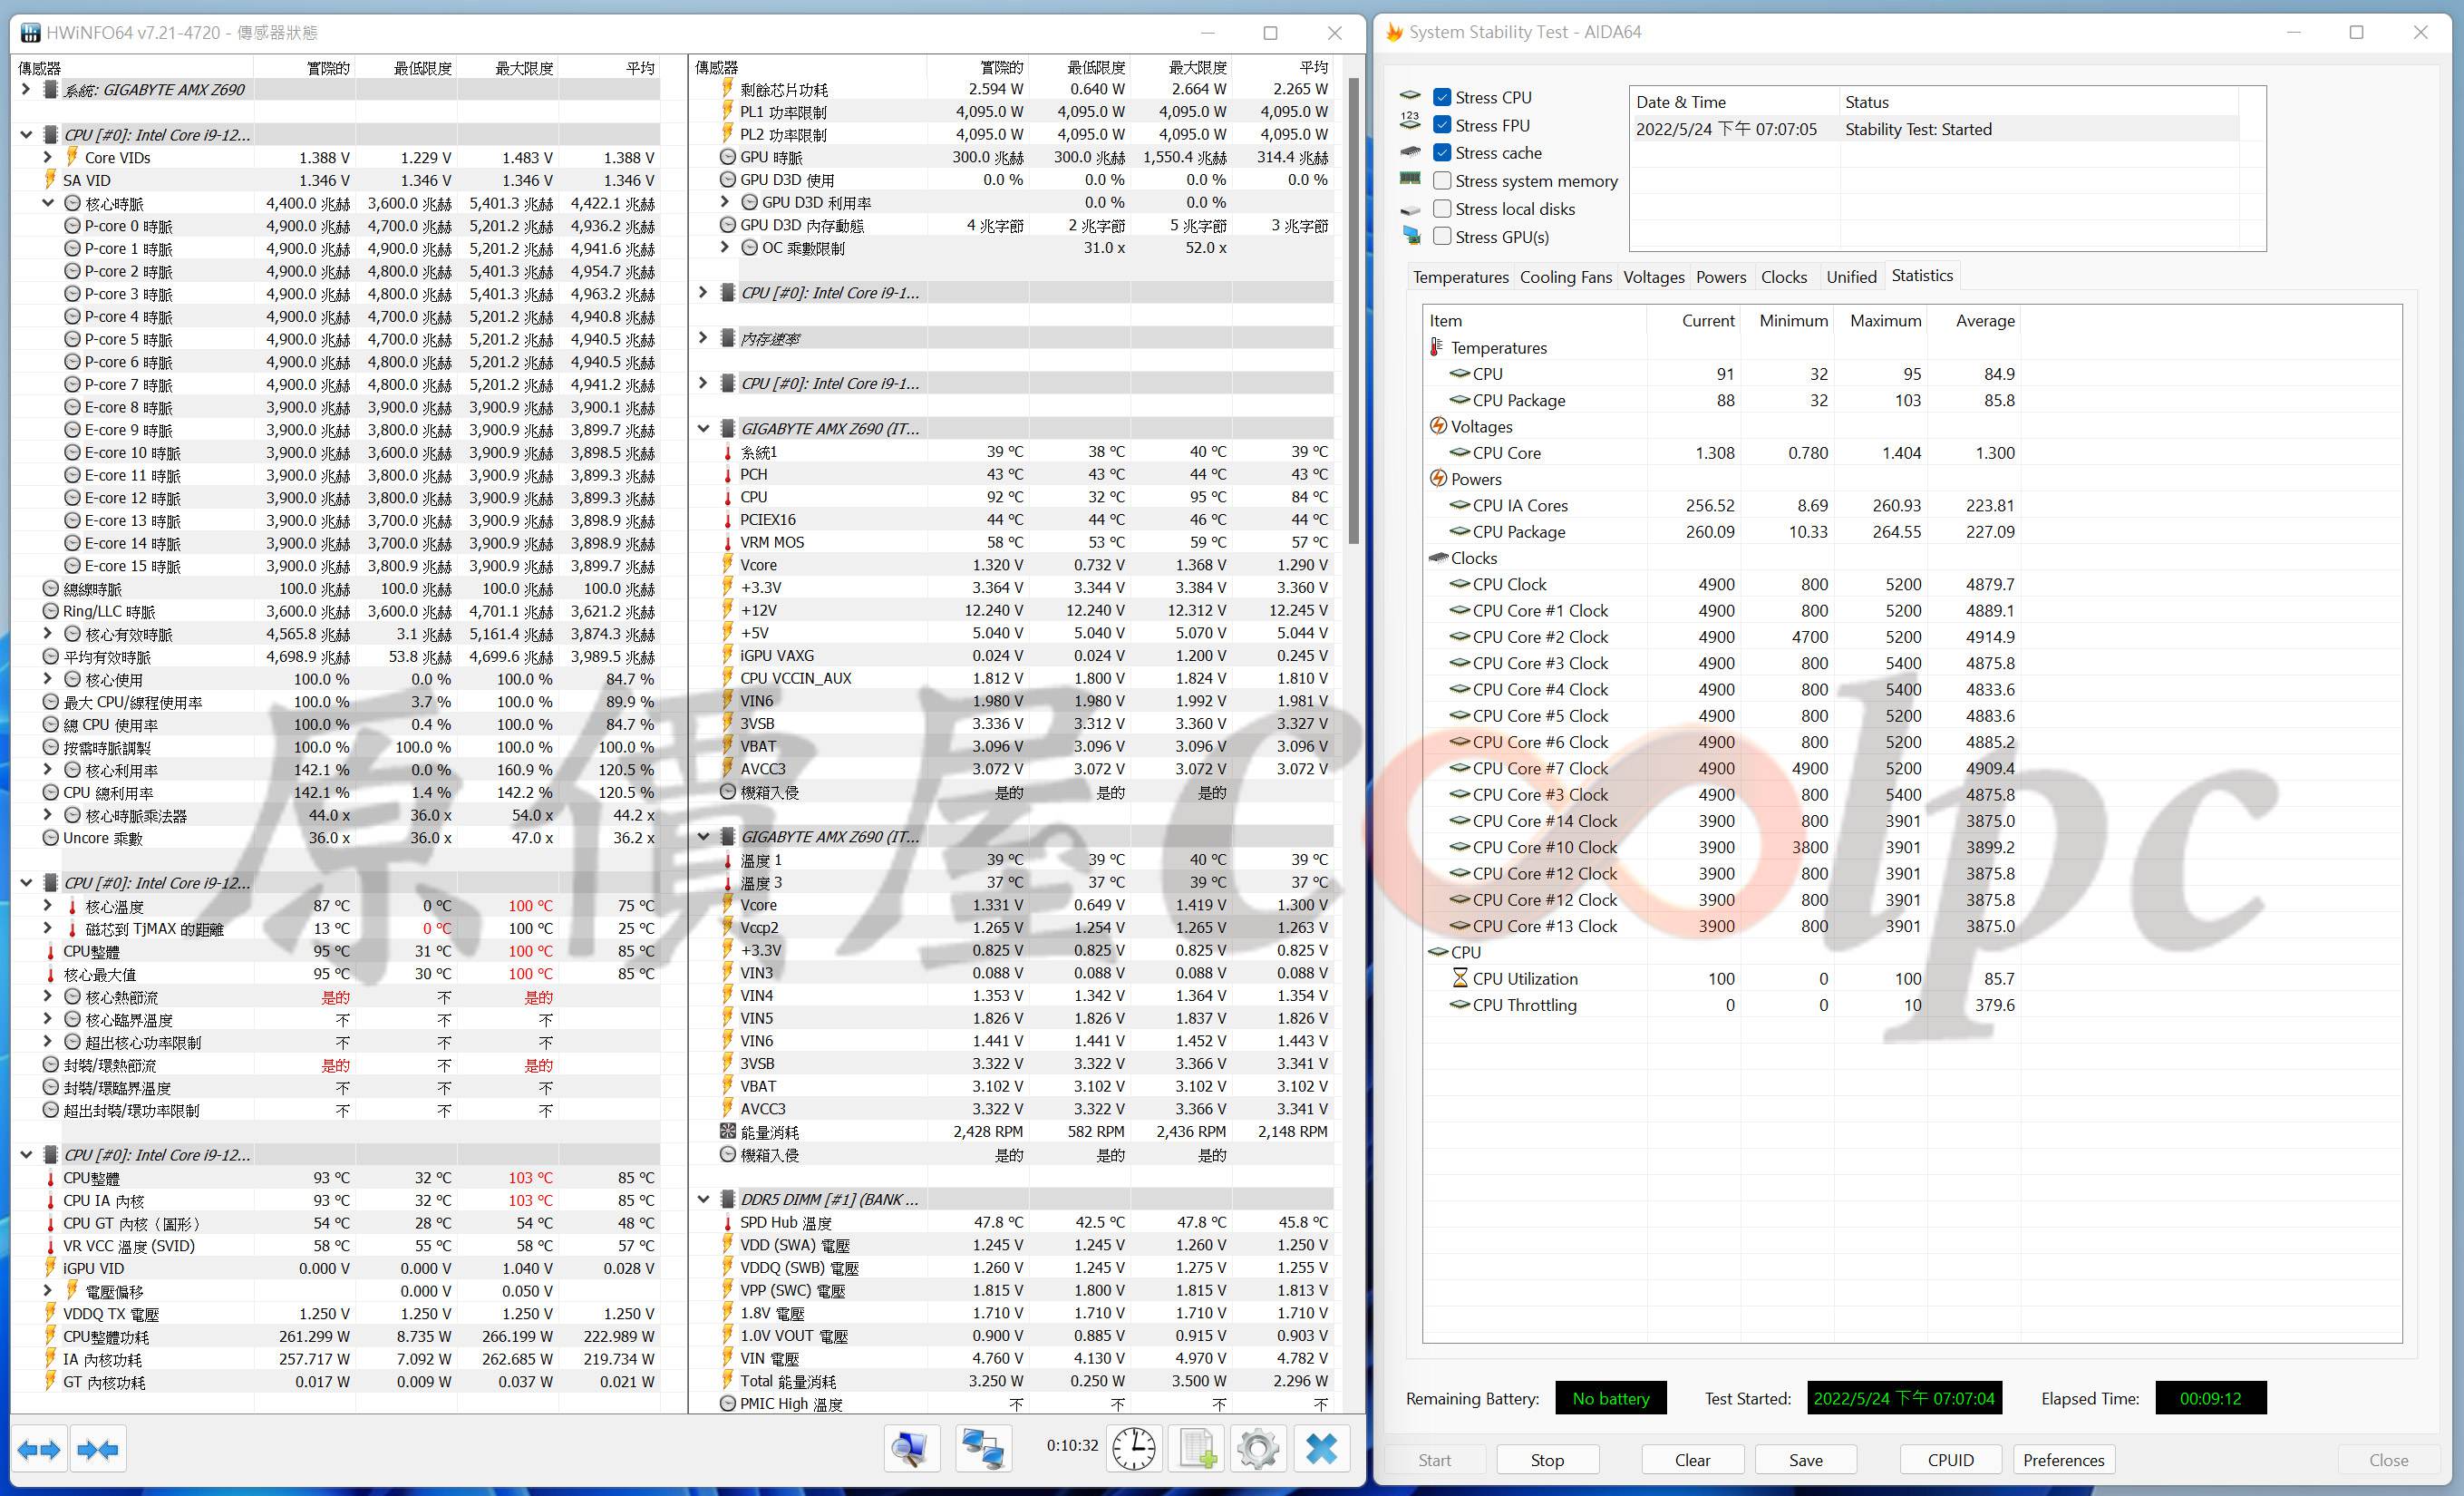Click the AIDA64 flame title bar icon
2464x1496 pixels.
[x=1394, y=33]
